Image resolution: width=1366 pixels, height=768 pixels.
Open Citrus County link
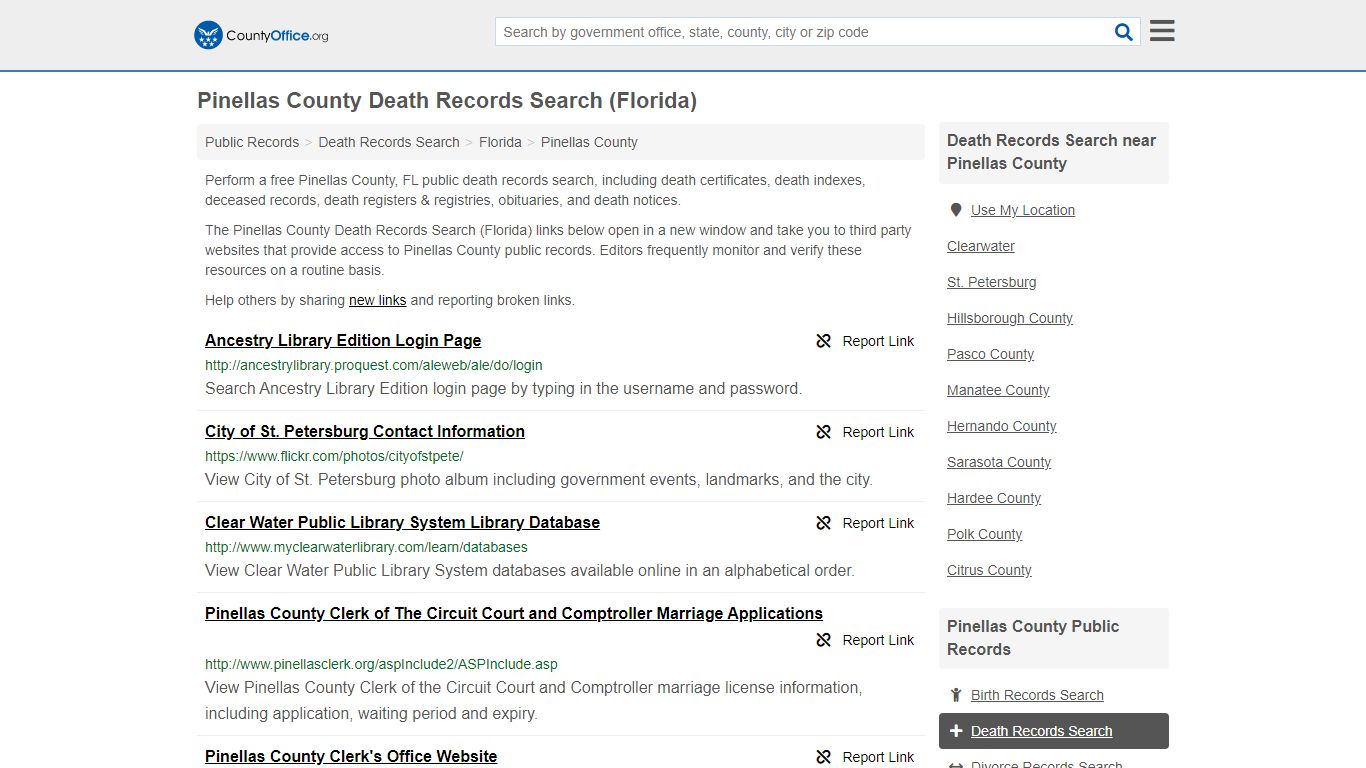coord(989,570)
